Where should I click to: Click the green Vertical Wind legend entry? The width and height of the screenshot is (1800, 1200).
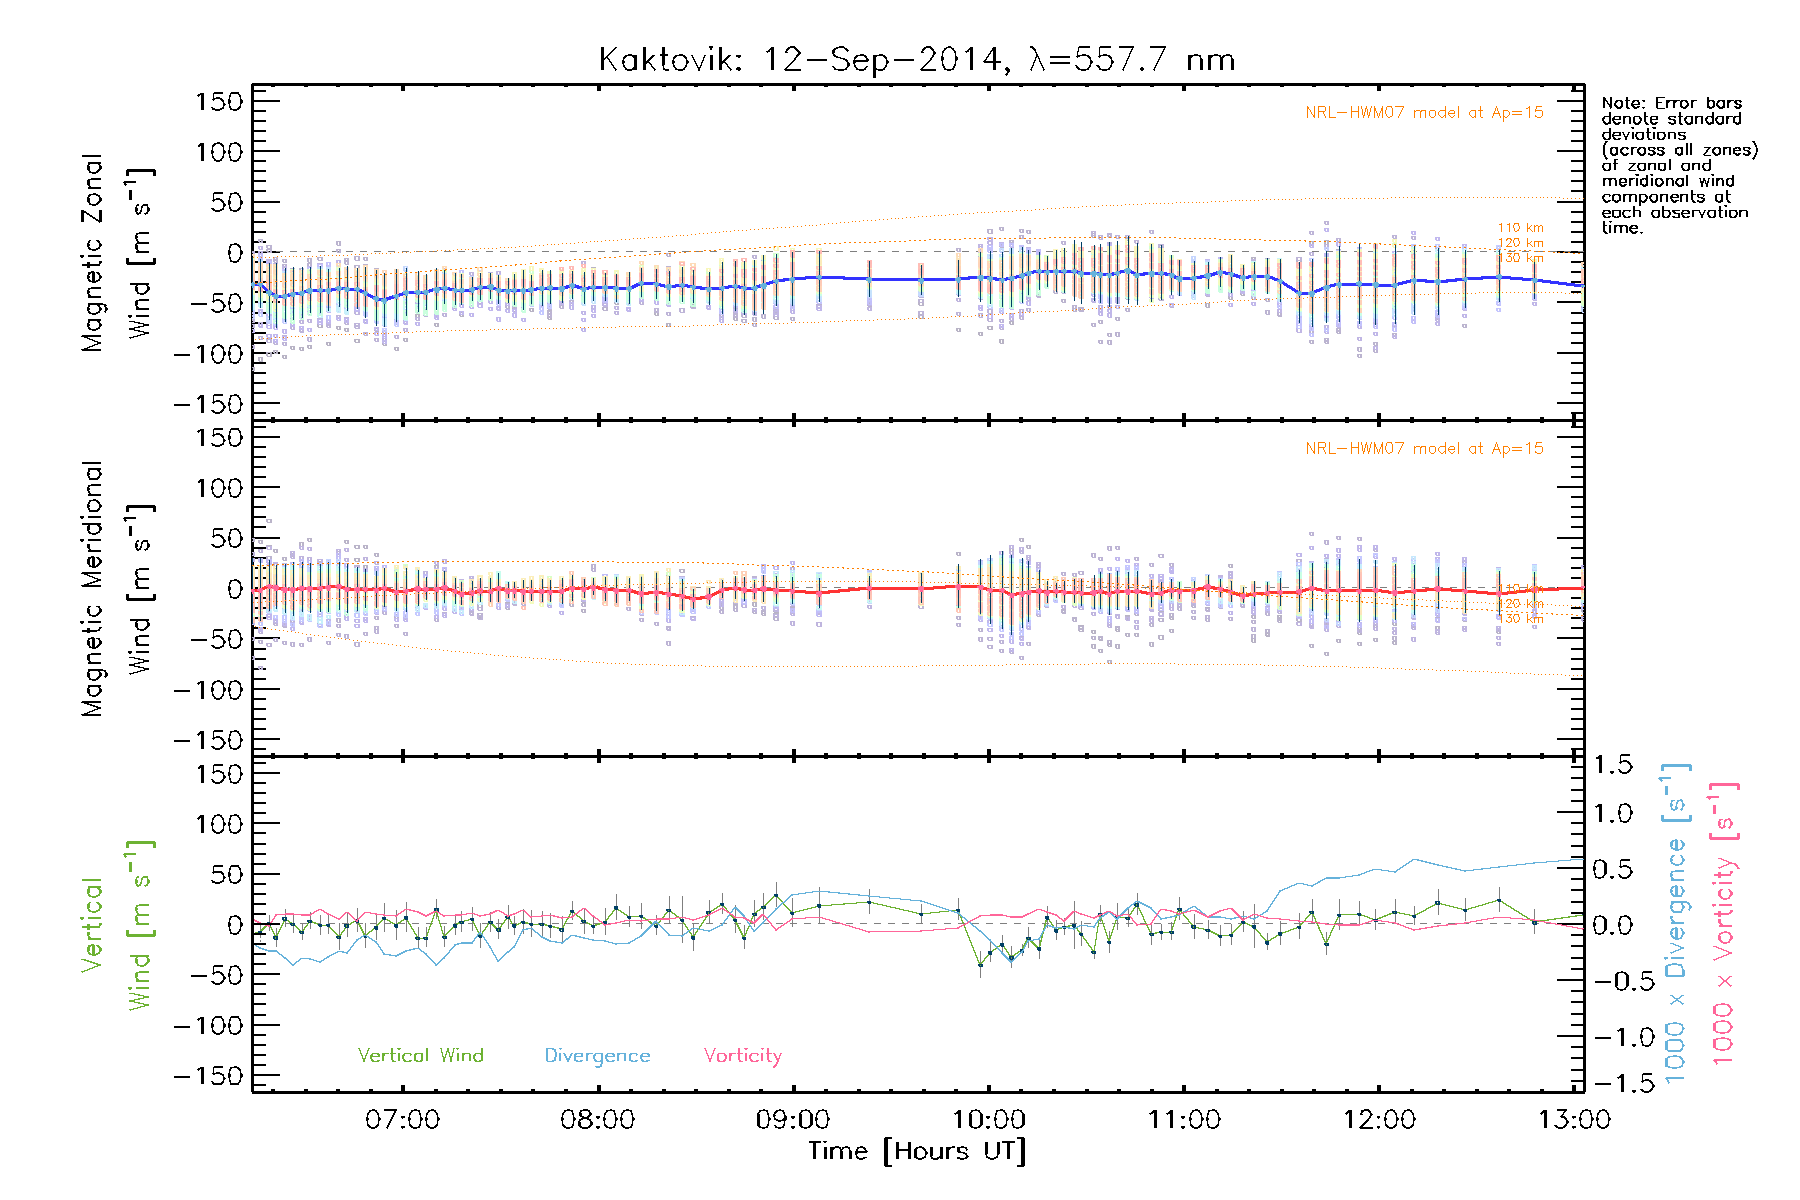click(x=420, y=1056)
